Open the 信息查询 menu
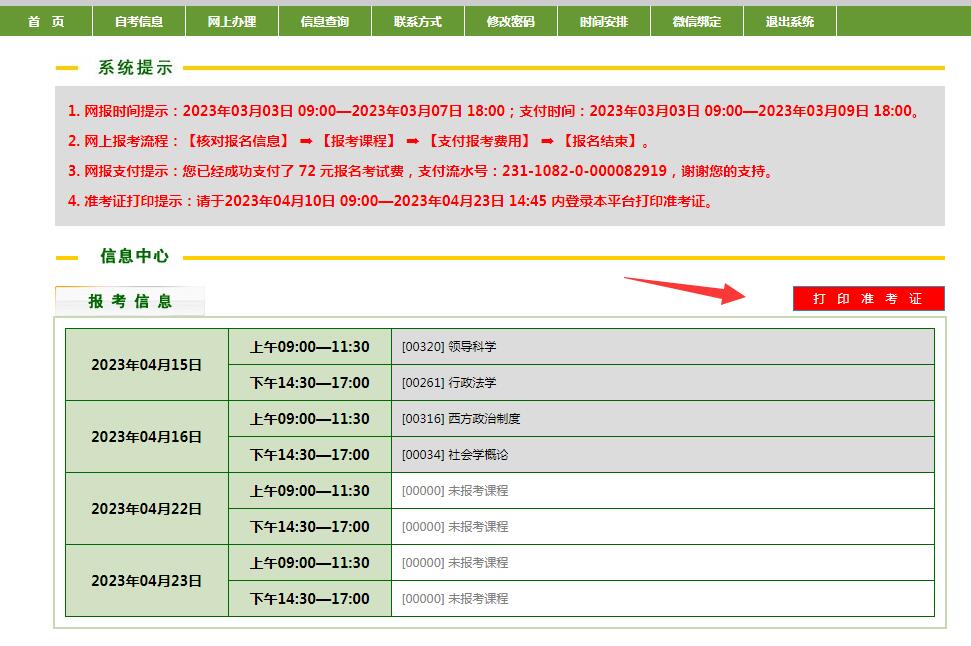Image resolution: width=971 pixels, height=646 pixels. 325,21
